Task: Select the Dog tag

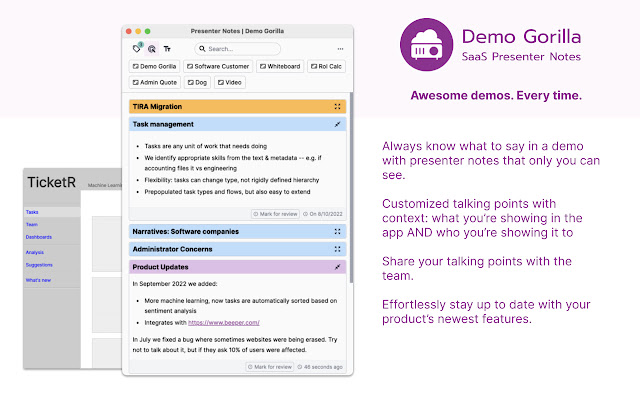Action: 197,82
